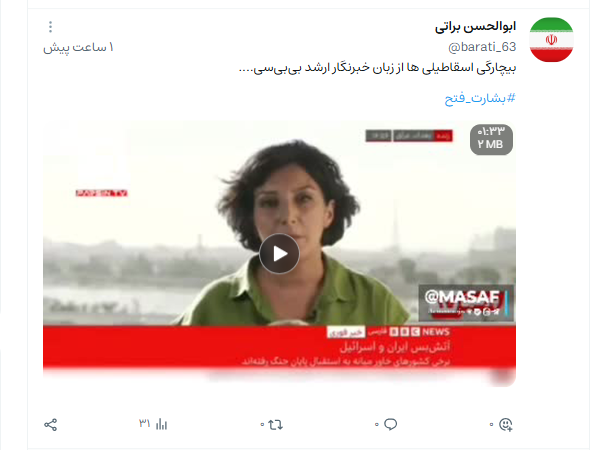The image size is (593, 450).
Task: Click the video duration and size badge
Action: click(491, 139)
